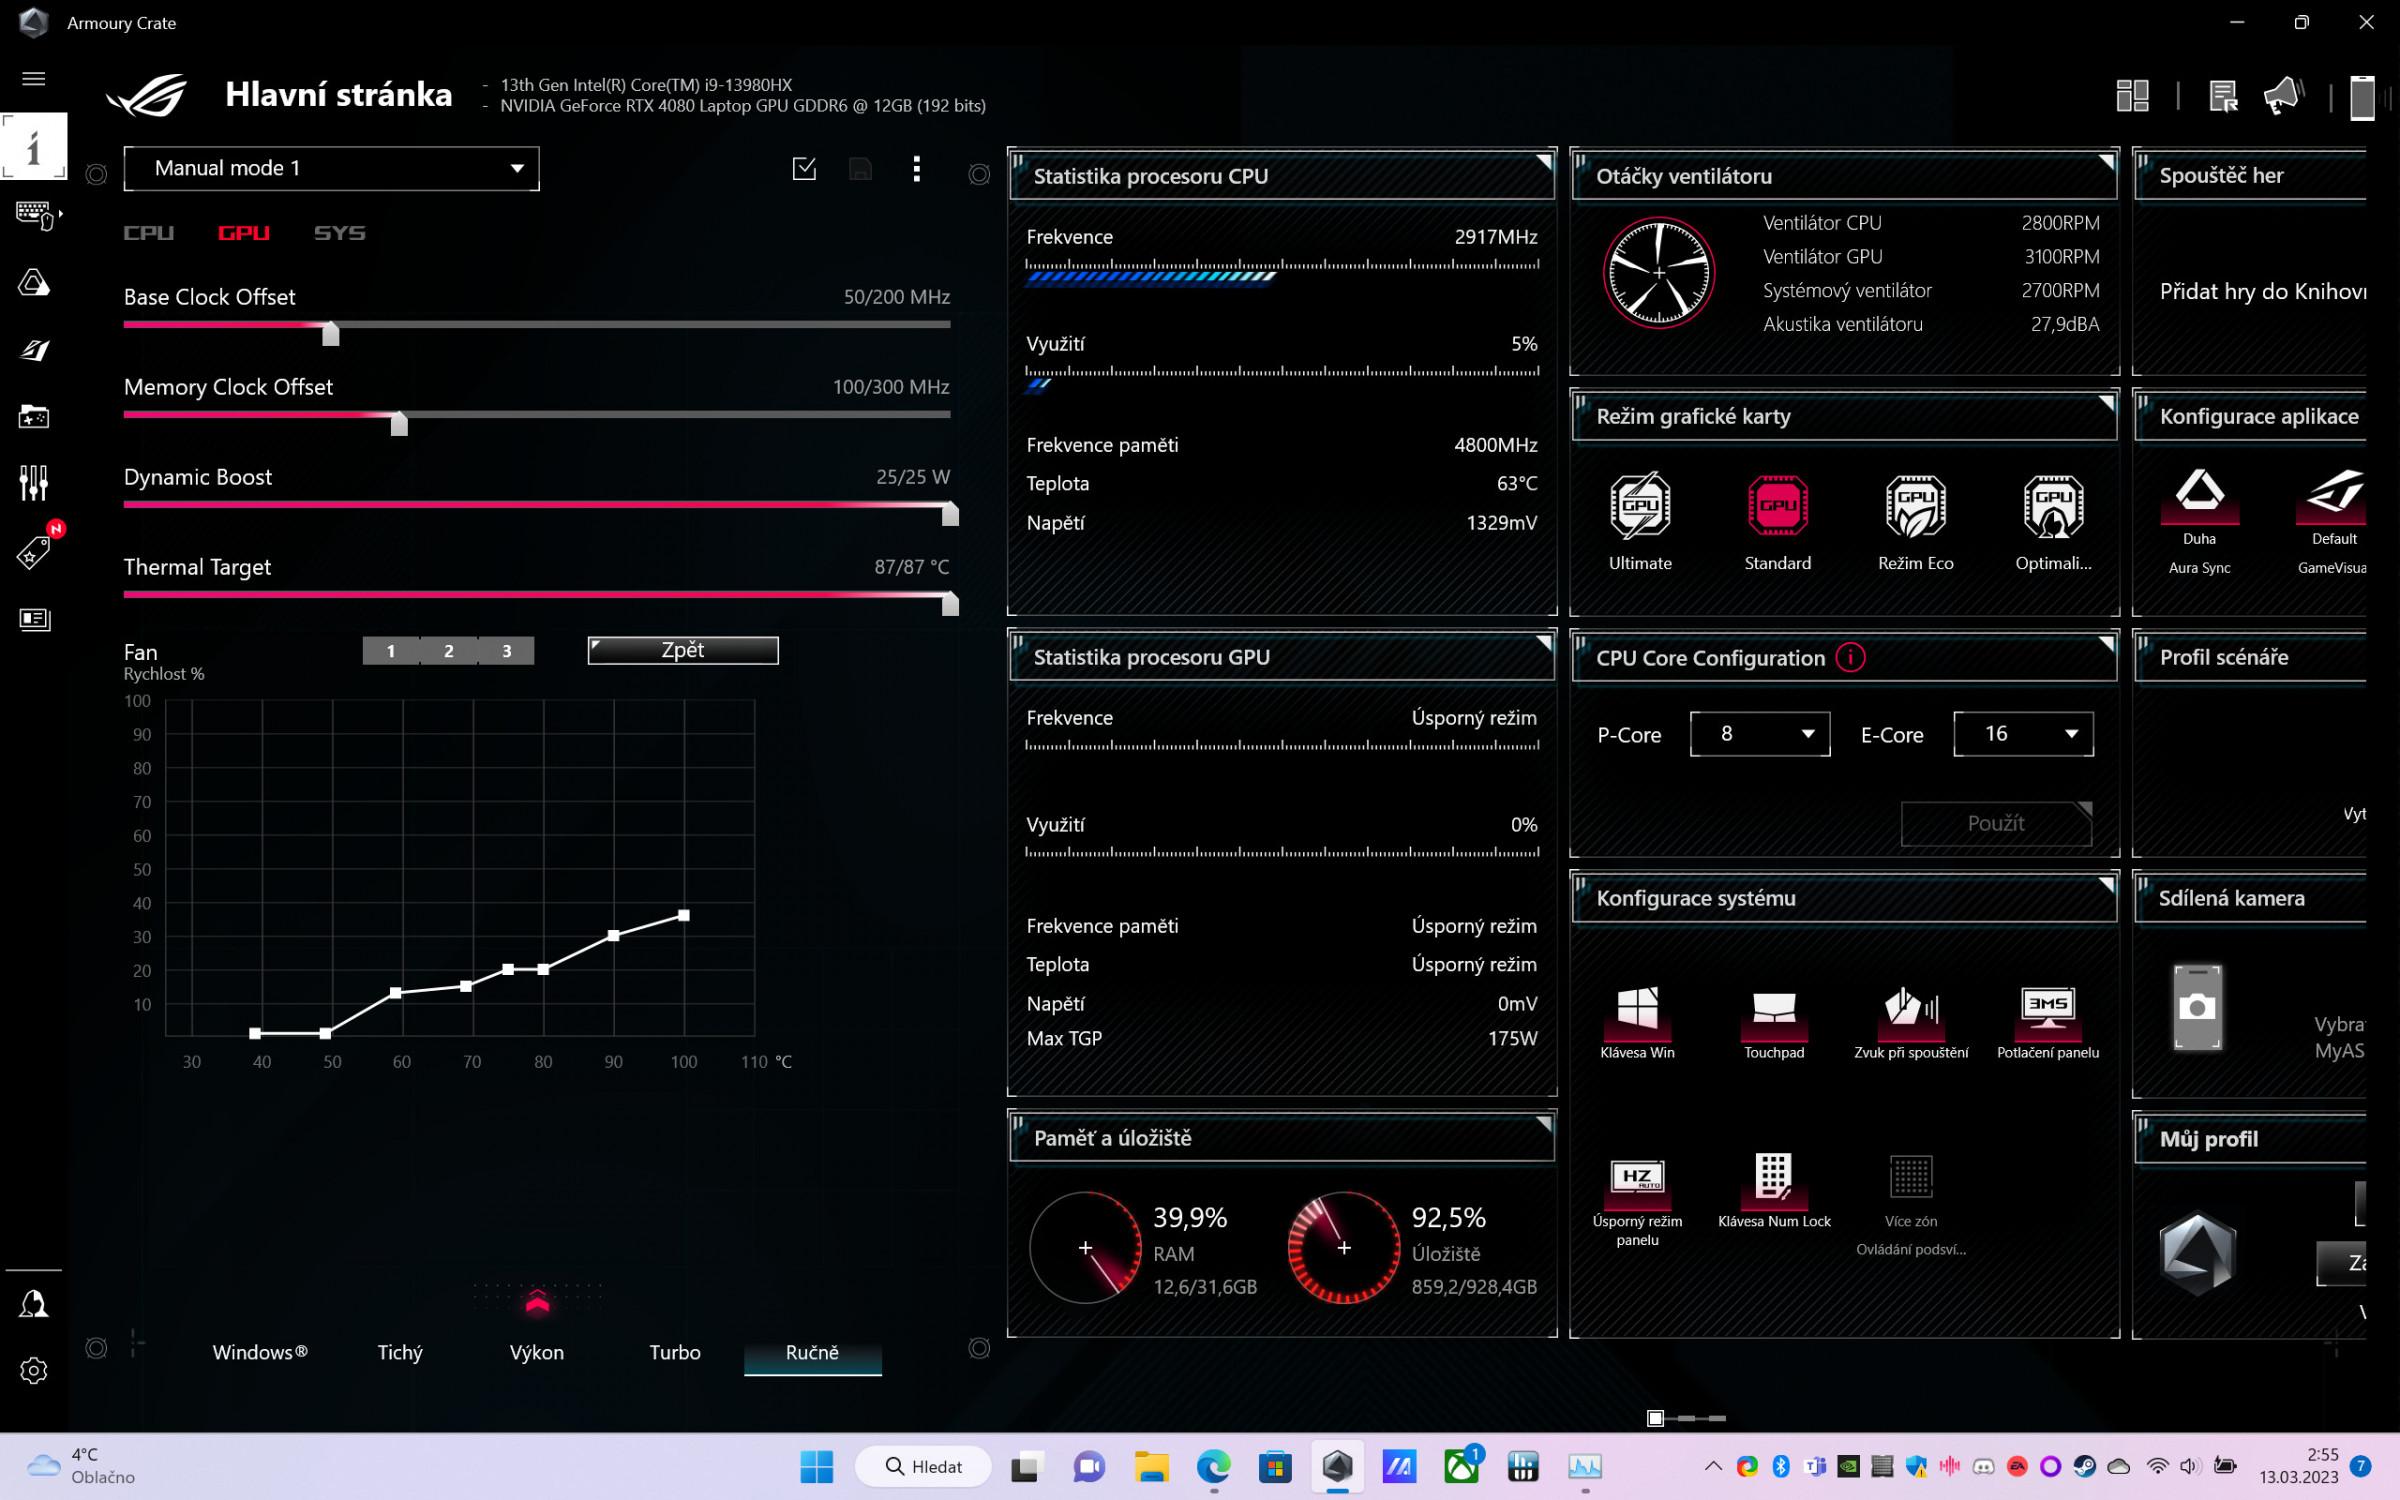Click the CPU Core Configuration info icon
Viewport: 2400px width, 1500px height.
tap(1850, 658)
